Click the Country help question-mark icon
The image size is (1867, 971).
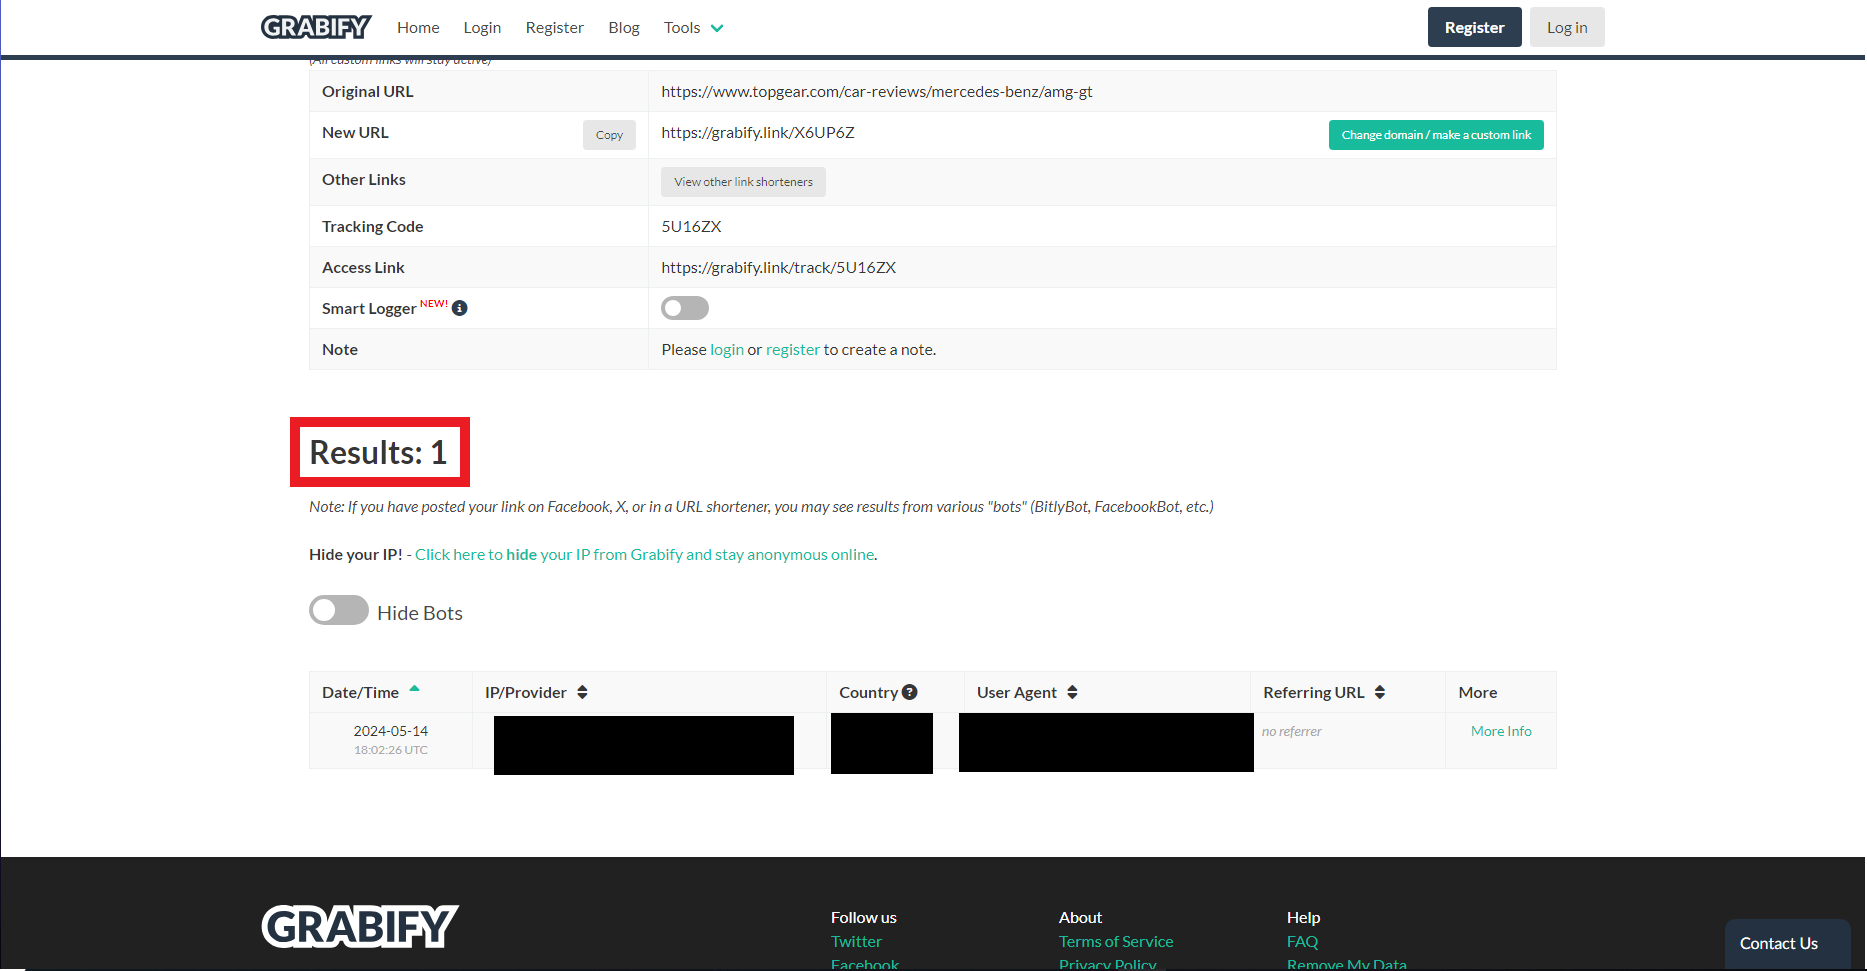pyautogui.click(x=910, y=692)
